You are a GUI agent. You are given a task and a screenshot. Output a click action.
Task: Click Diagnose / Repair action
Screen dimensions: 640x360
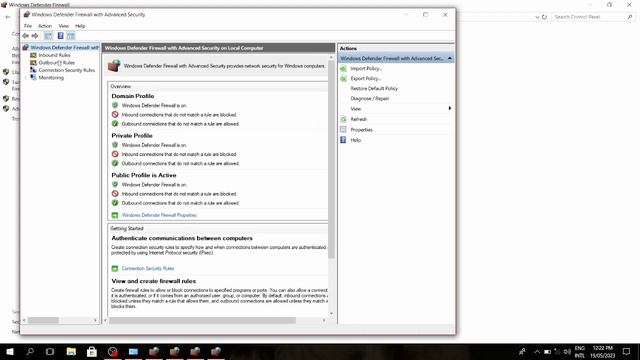click(369, 99)
